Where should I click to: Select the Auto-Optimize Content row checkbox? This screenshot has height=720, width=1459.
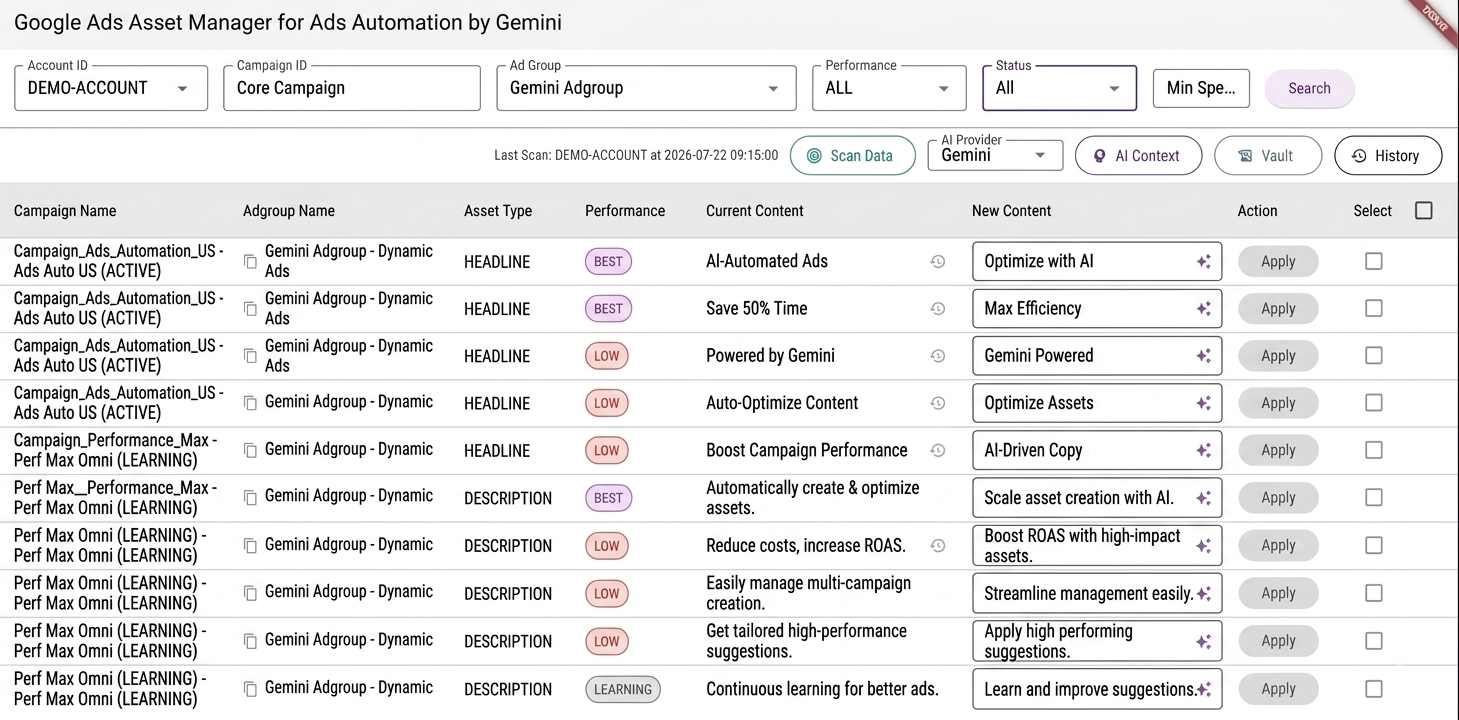point(1374,403)
